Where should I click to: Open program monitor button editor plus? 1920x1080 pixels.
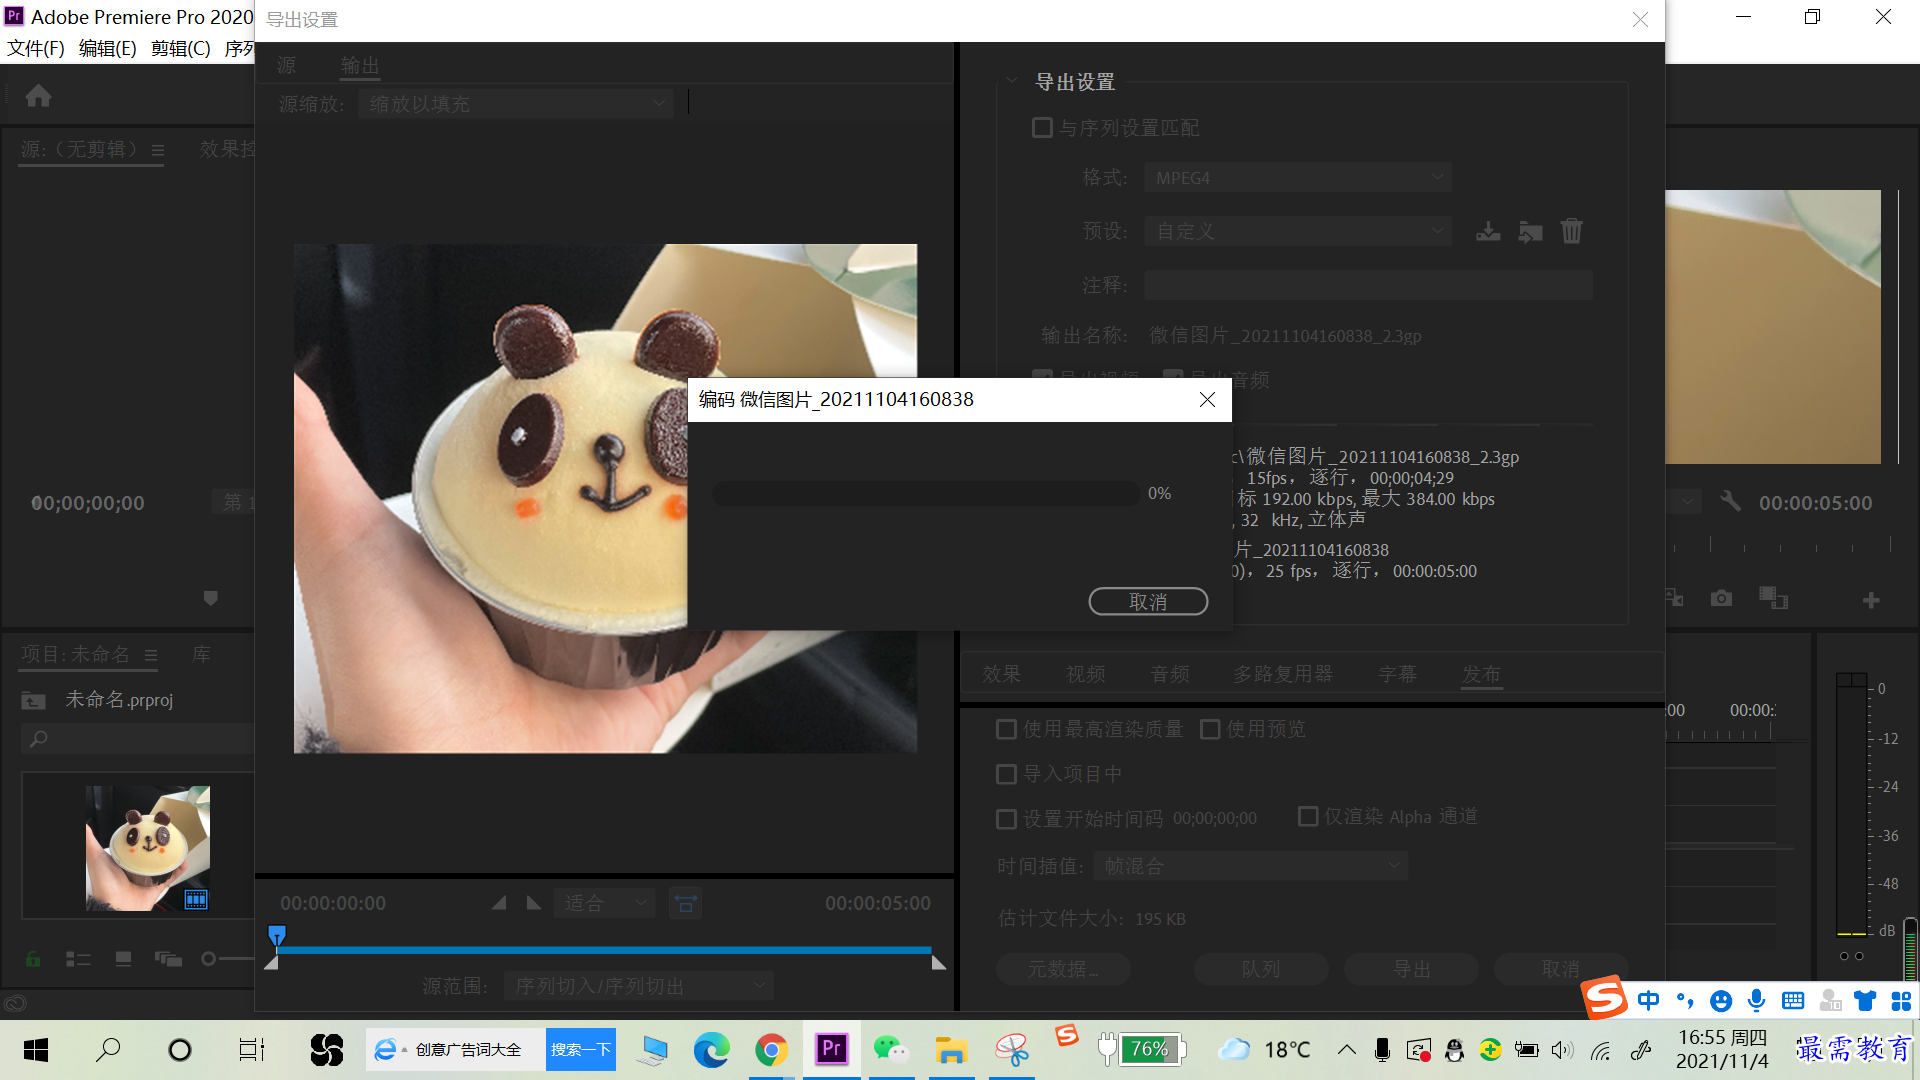pos(1871,600)
